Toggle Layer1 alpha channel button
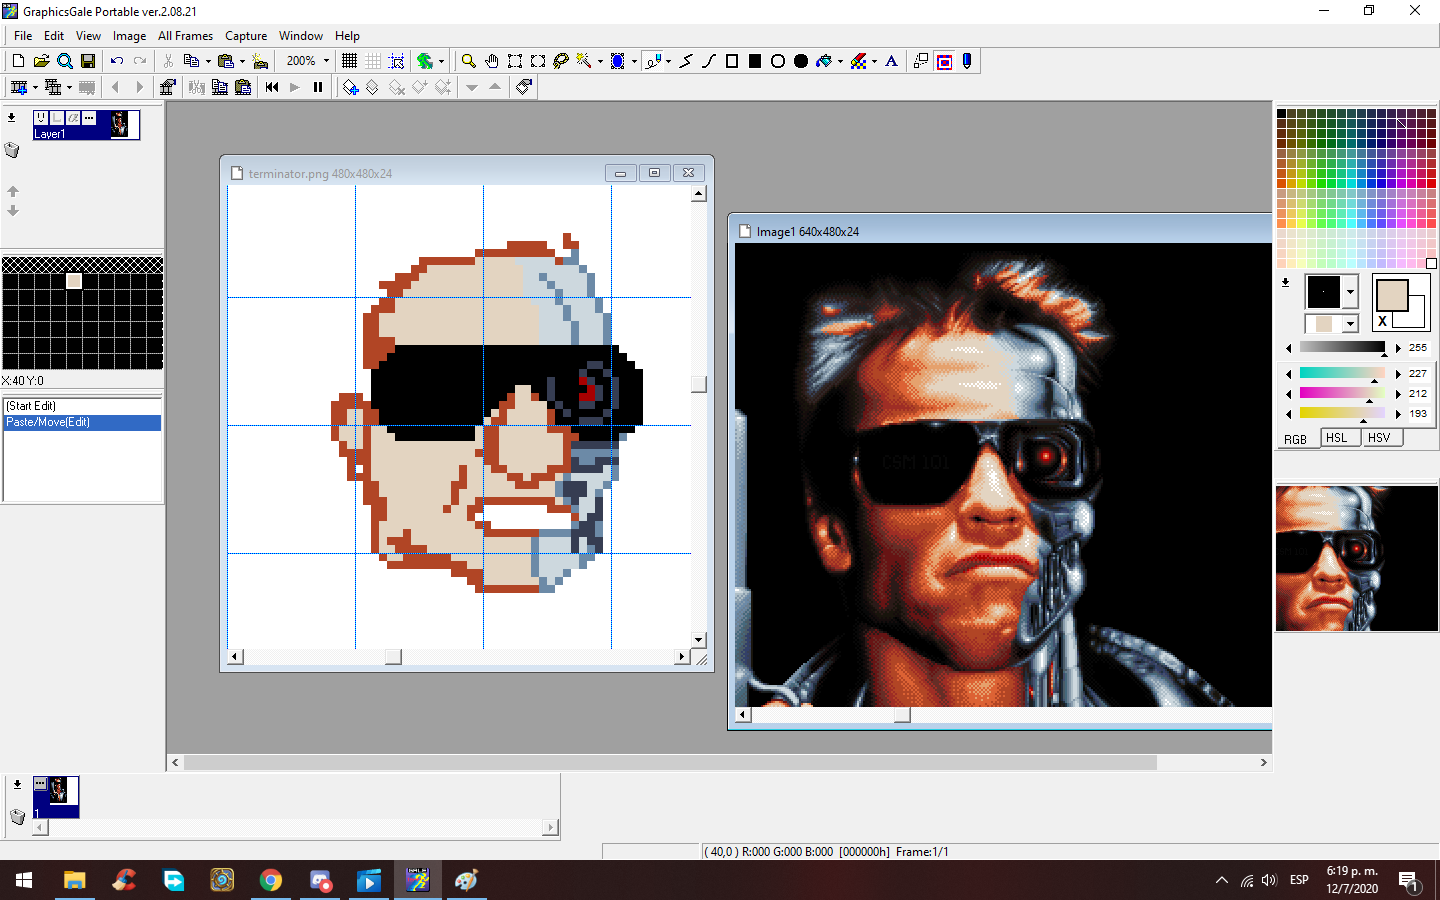Screen dimensions: 1440x900 click(73, 118)
